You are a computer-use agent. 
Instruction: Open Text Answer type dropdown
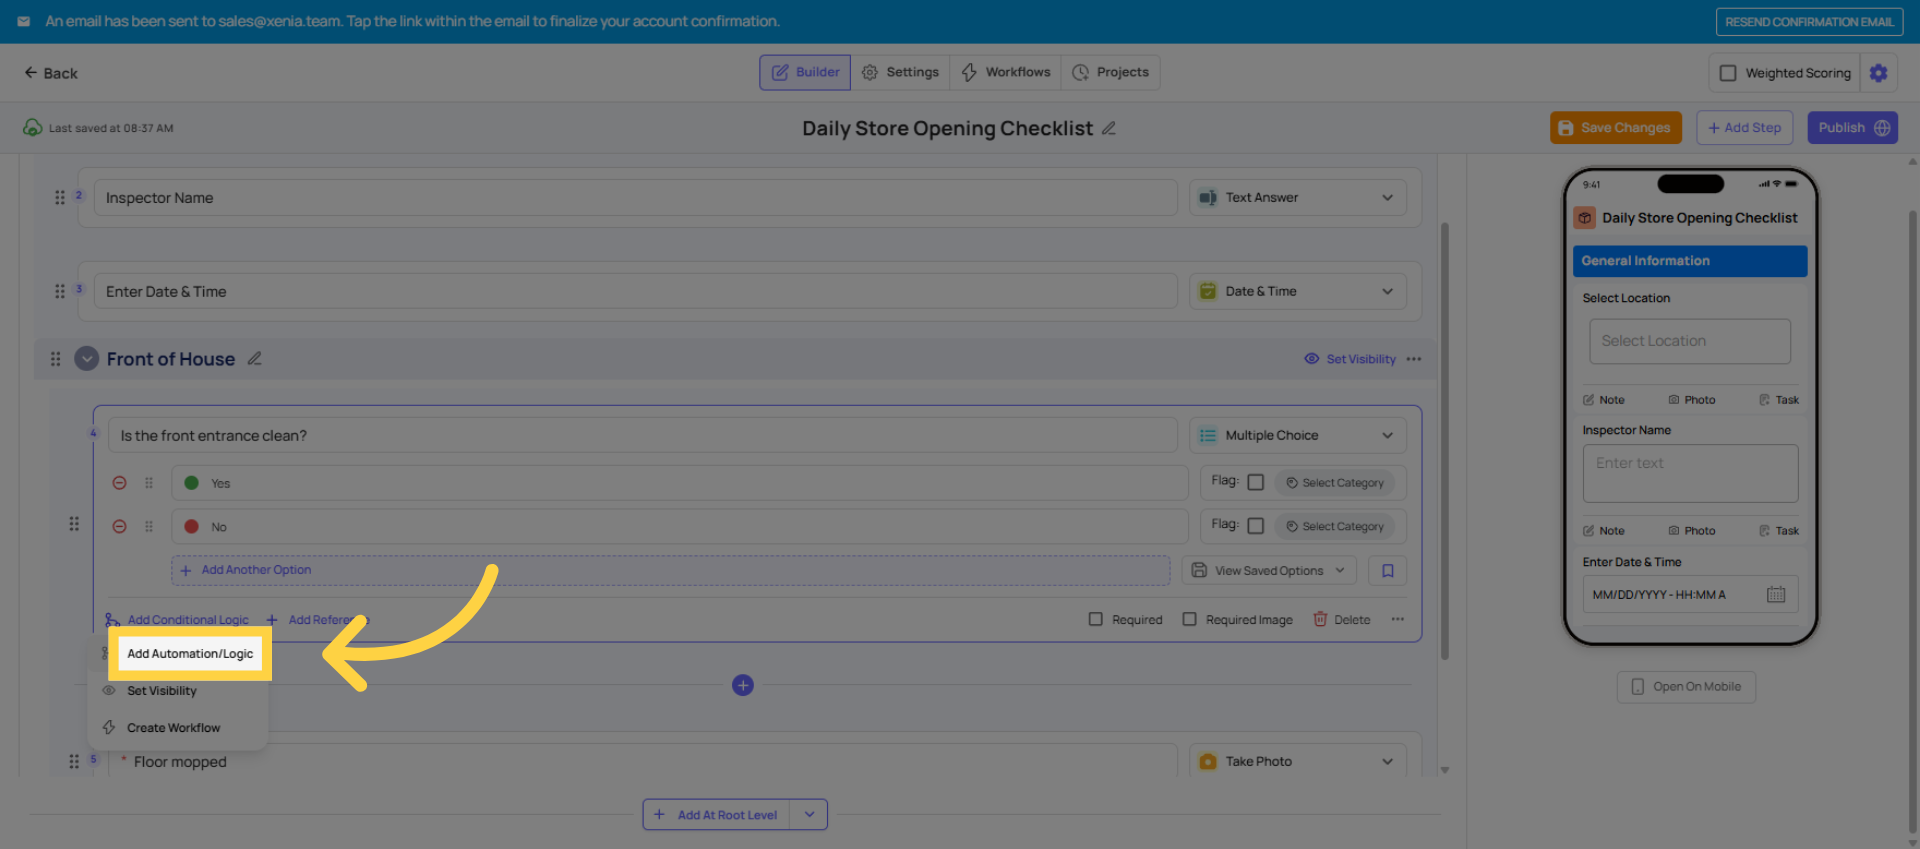click(1298, 198)
